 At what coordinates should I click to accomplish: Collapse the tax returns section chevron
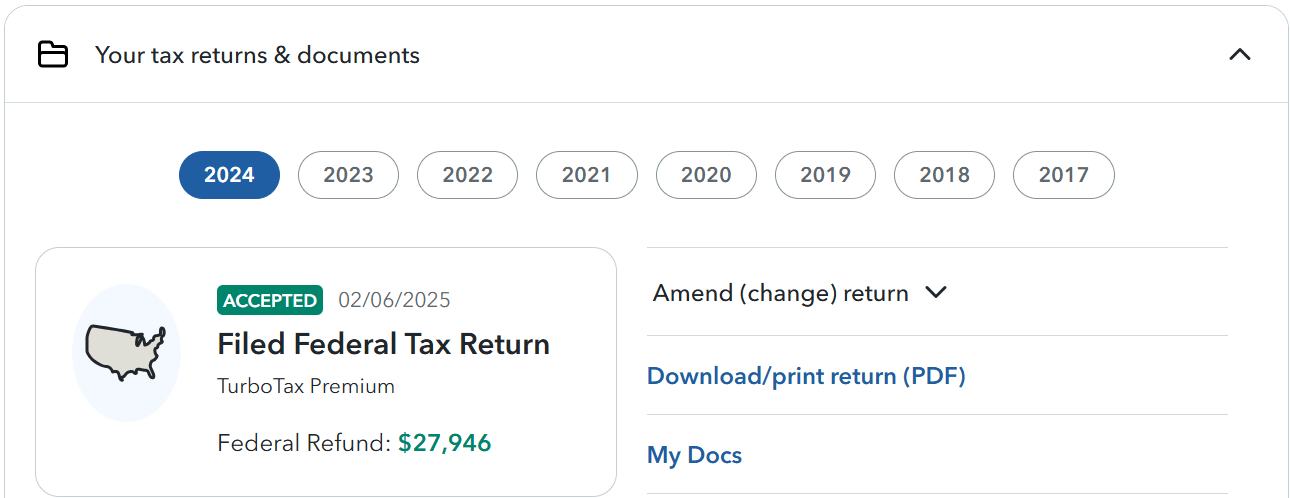(x=1239, y=55)
